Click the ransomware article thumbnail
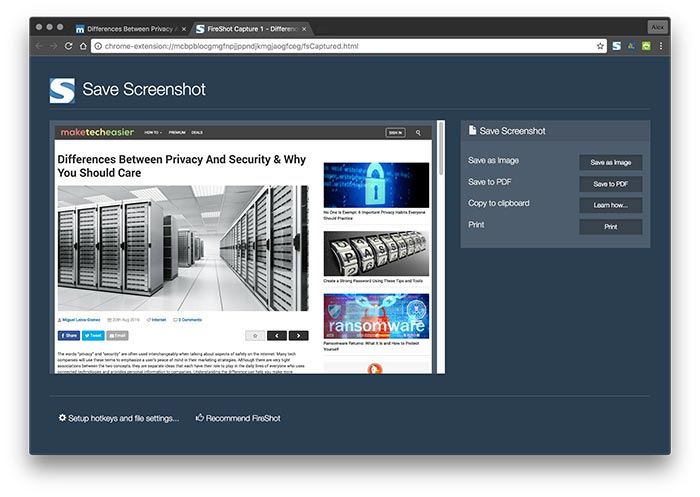 coord(376,316)
